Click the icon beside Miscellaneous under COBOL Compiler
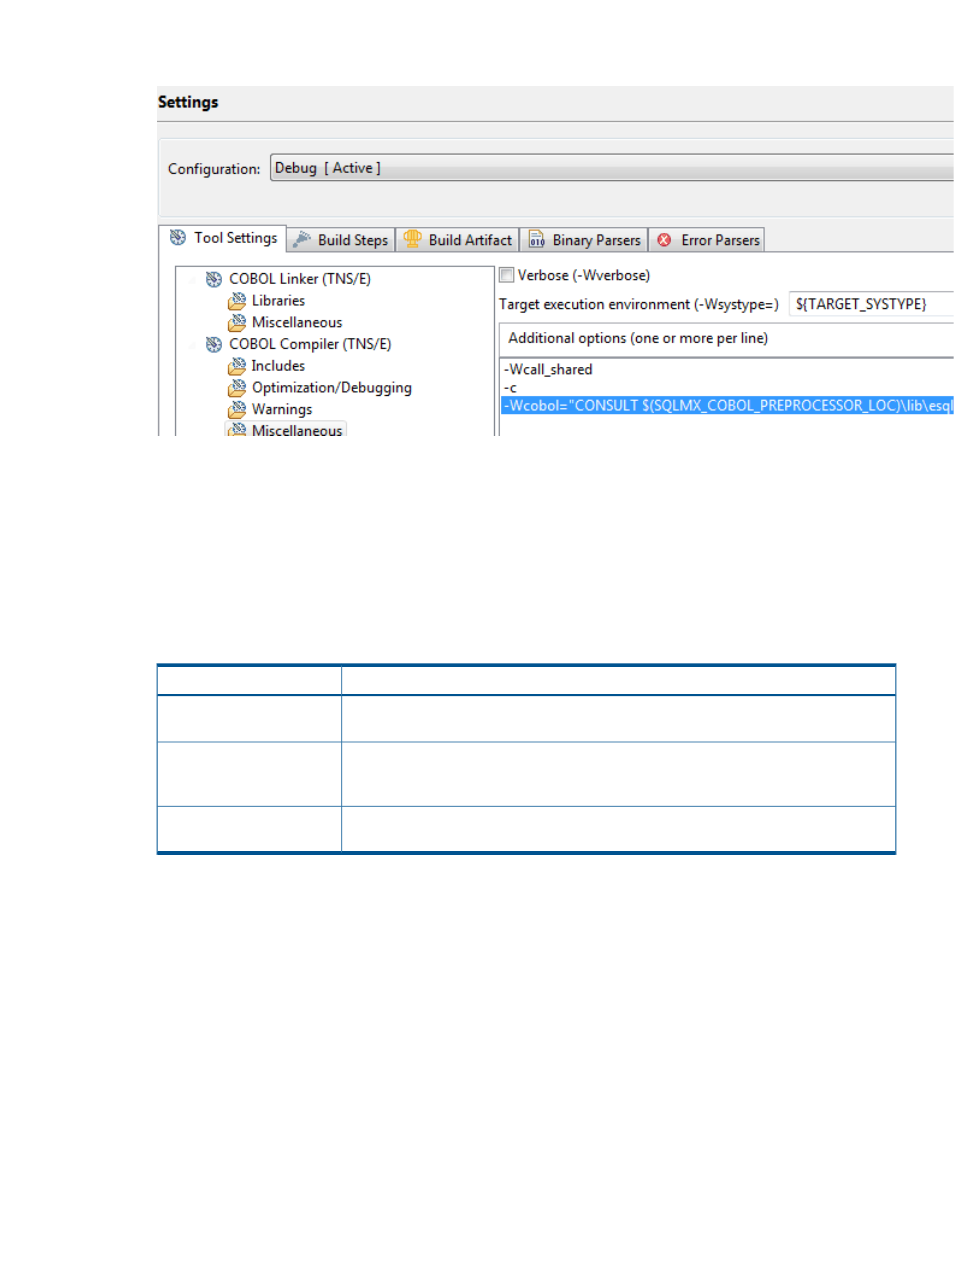 click(237, 430)
